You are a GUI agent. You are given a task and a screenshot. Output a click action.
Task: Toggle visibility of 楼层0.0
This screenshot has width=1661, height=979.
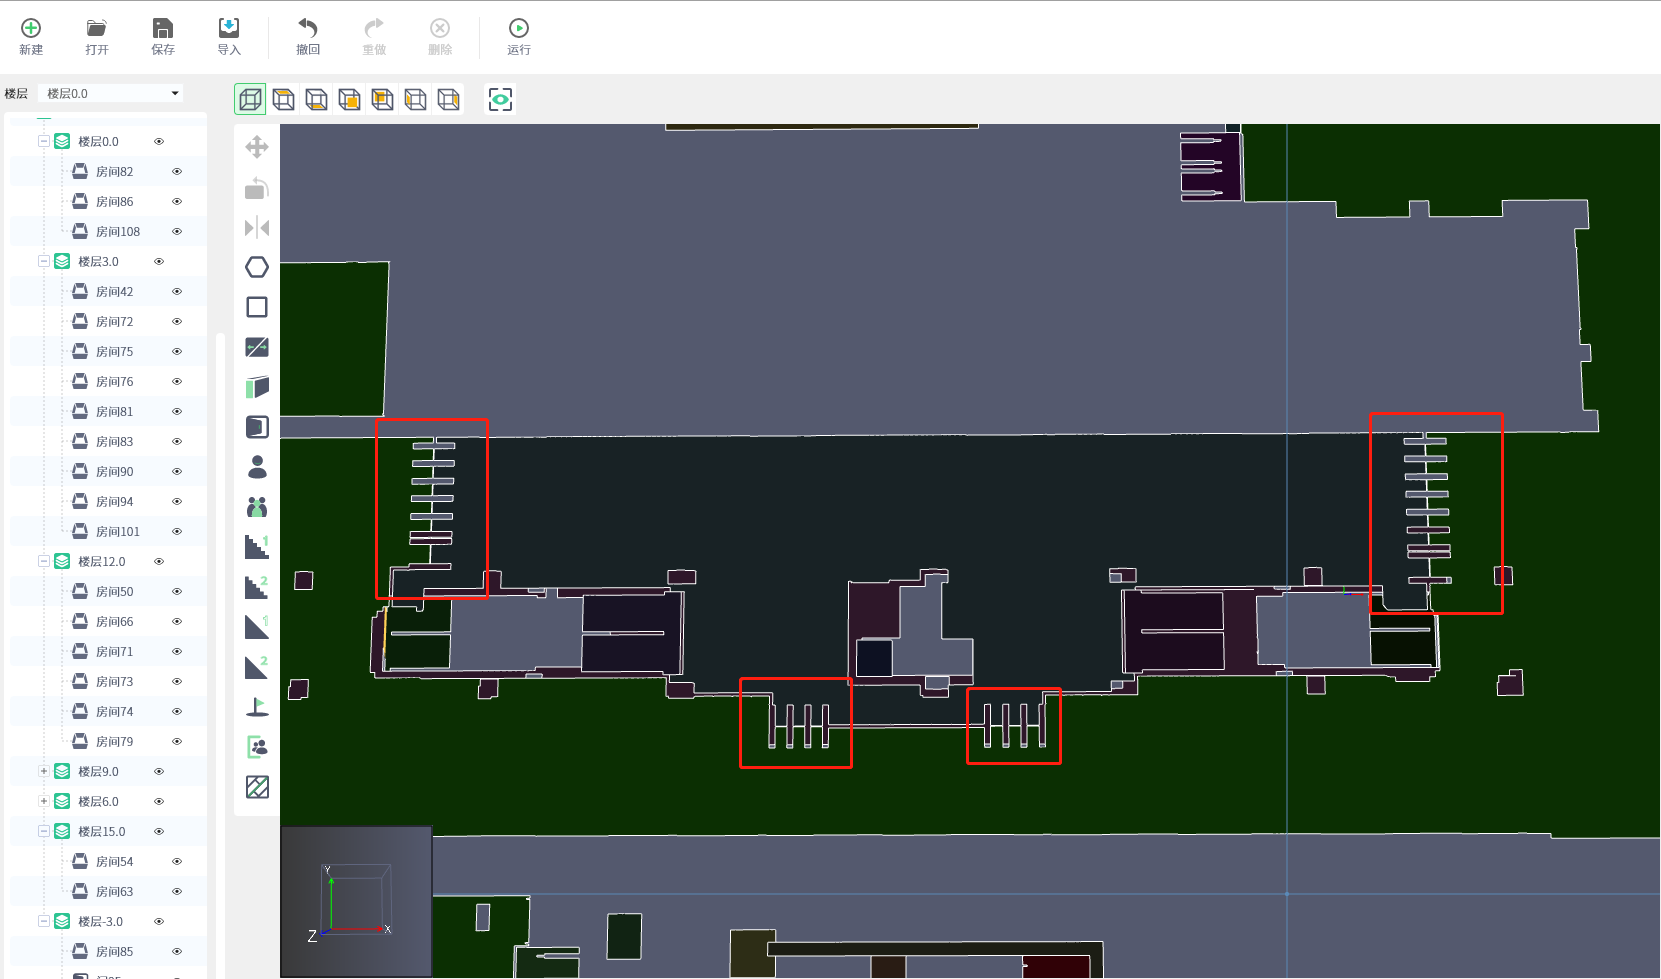point(159,142)
